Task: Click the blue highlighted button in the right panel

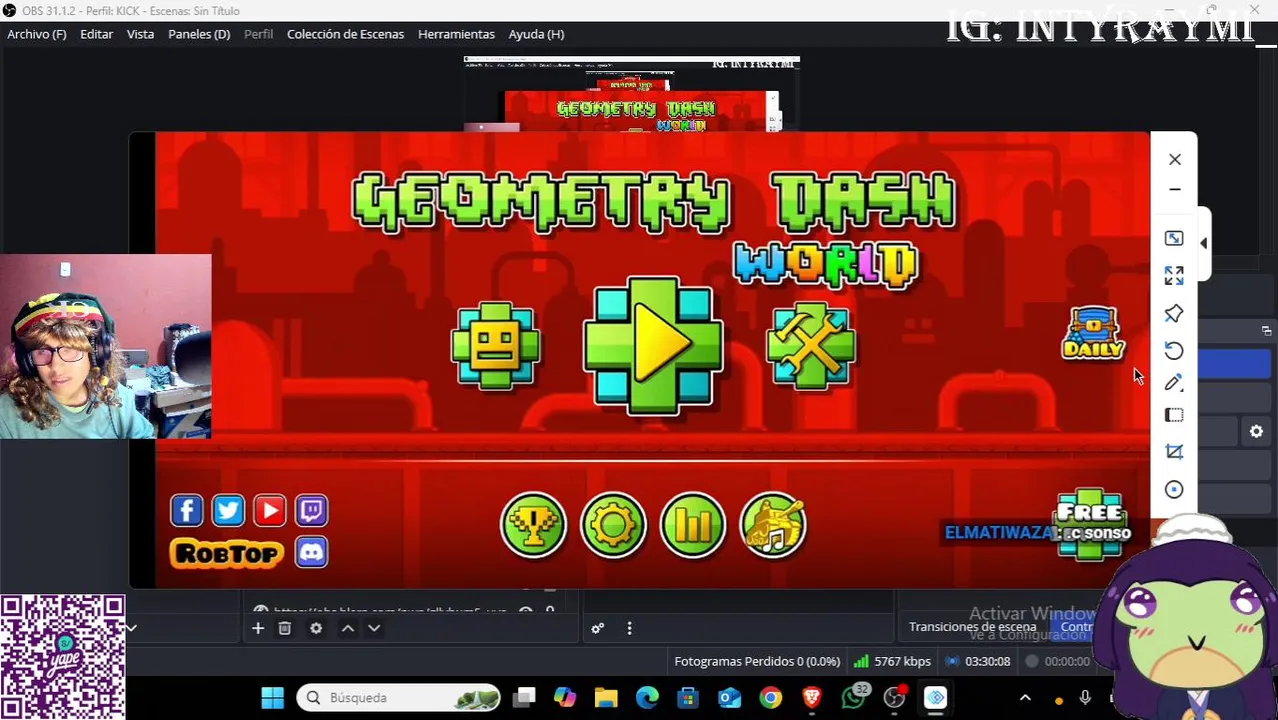Action: (1234, 364)
